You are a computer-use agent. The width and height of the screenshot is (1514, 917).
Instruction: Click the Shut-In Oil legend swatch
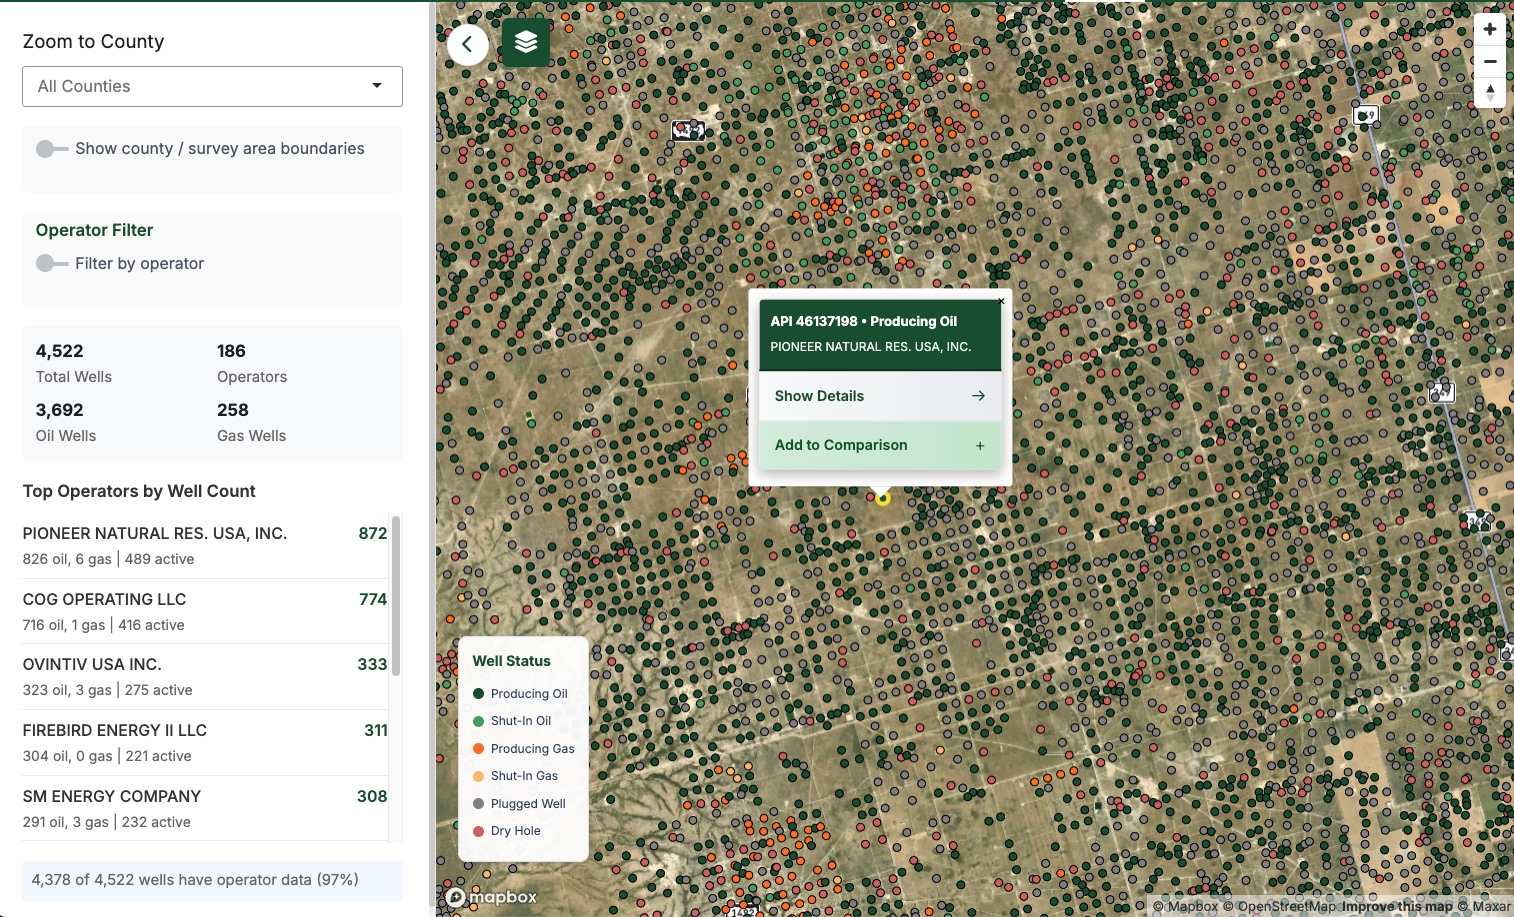click(478, 721)
